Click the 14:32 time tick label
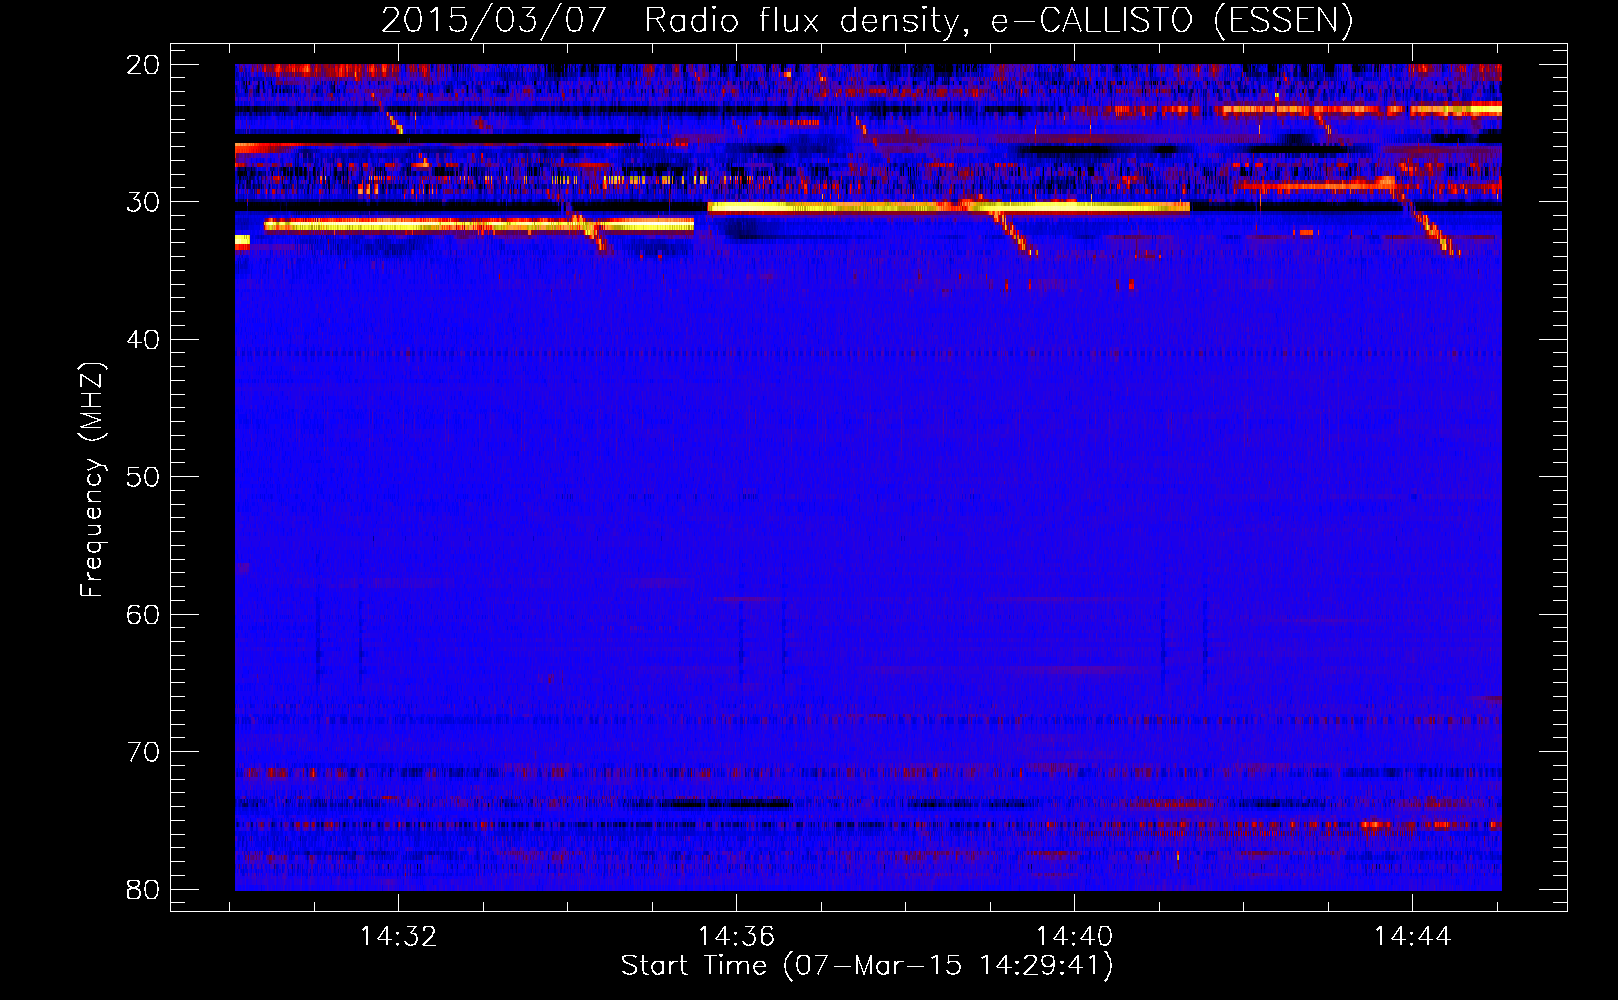This screenshot has width=1618, height=1000. (399, 937)
